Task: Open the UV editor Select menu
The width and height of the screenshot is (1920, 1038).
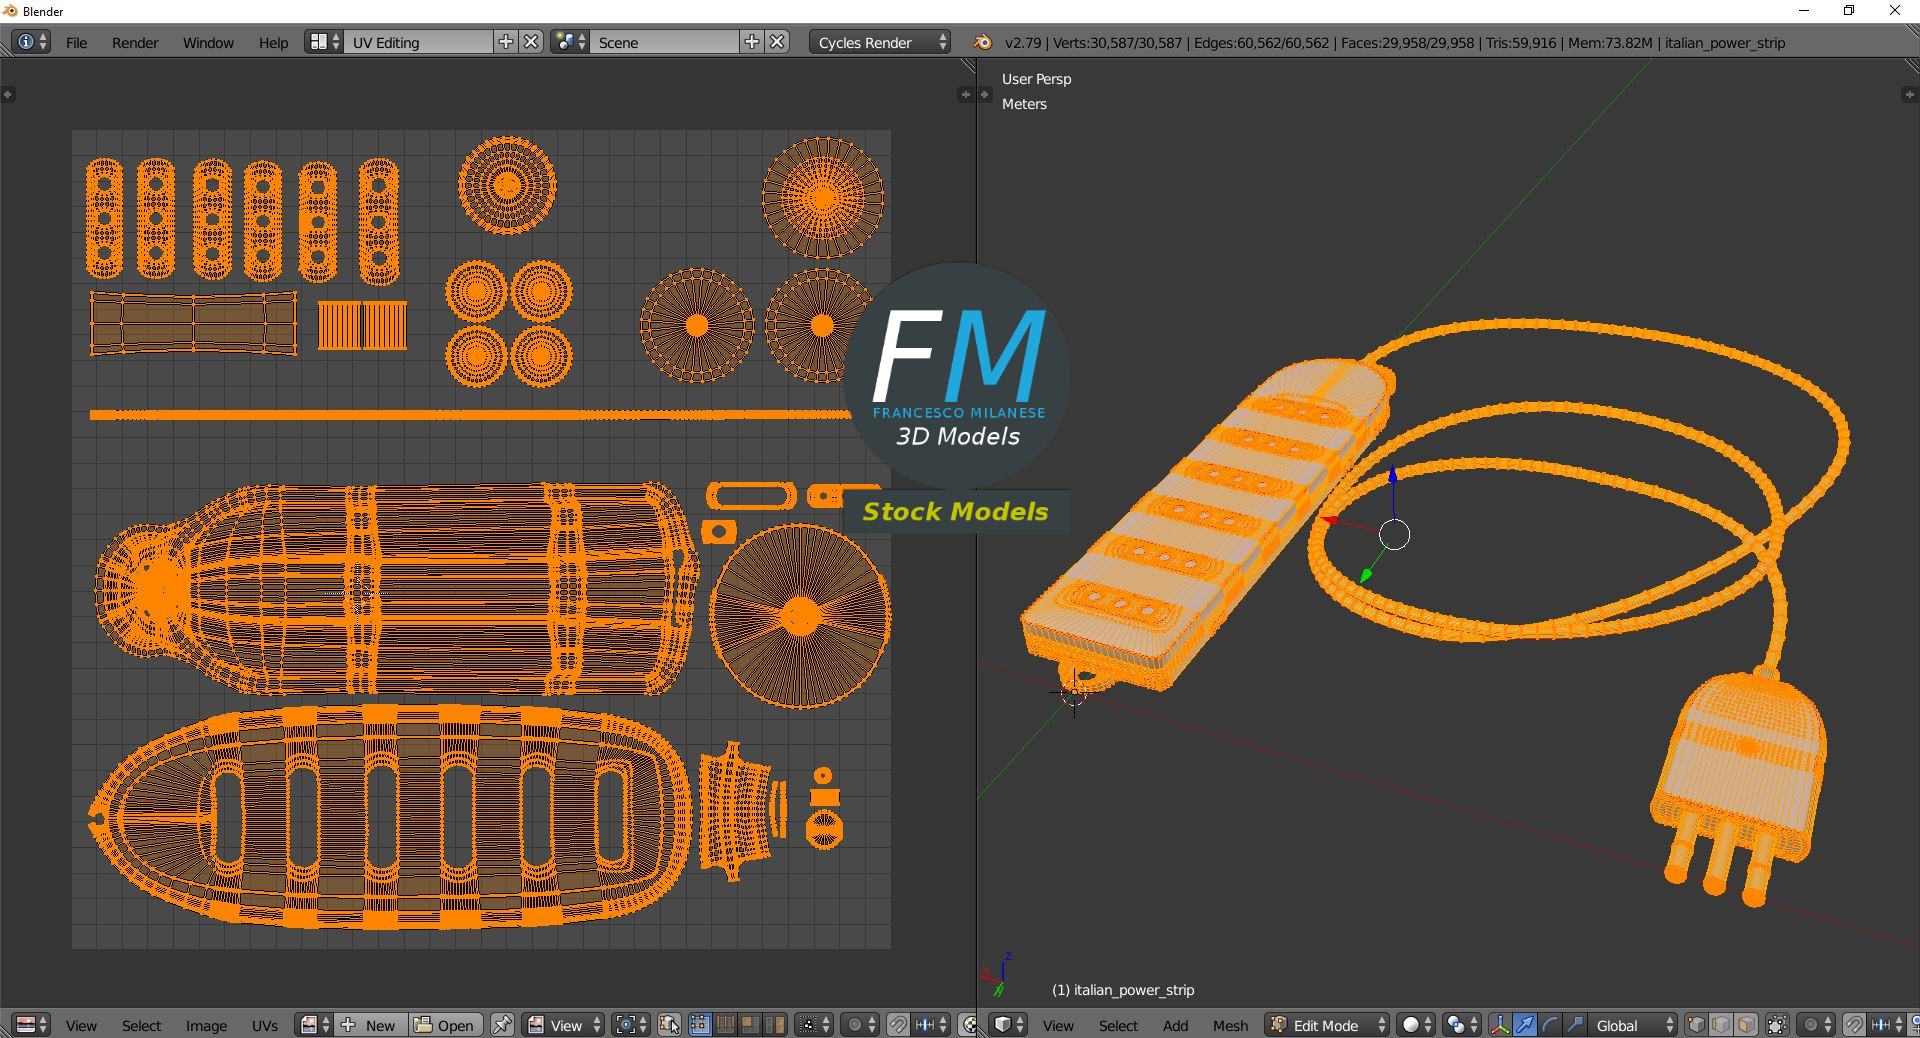Action: pos(141,1026)
